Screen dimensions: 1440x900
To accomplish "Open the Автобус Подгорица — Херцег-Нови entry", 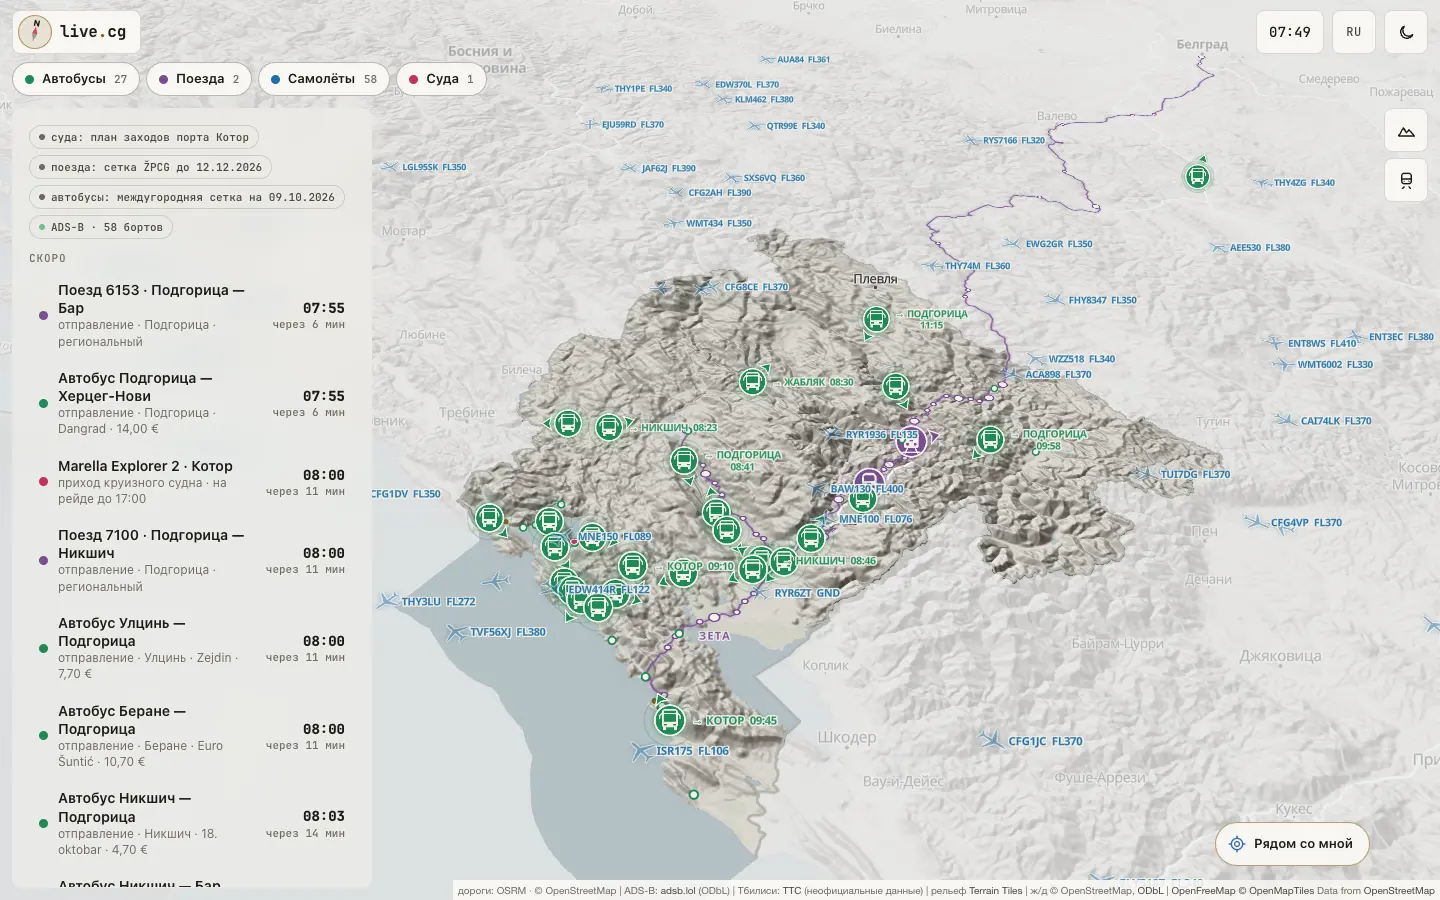I will pos(192,404).
